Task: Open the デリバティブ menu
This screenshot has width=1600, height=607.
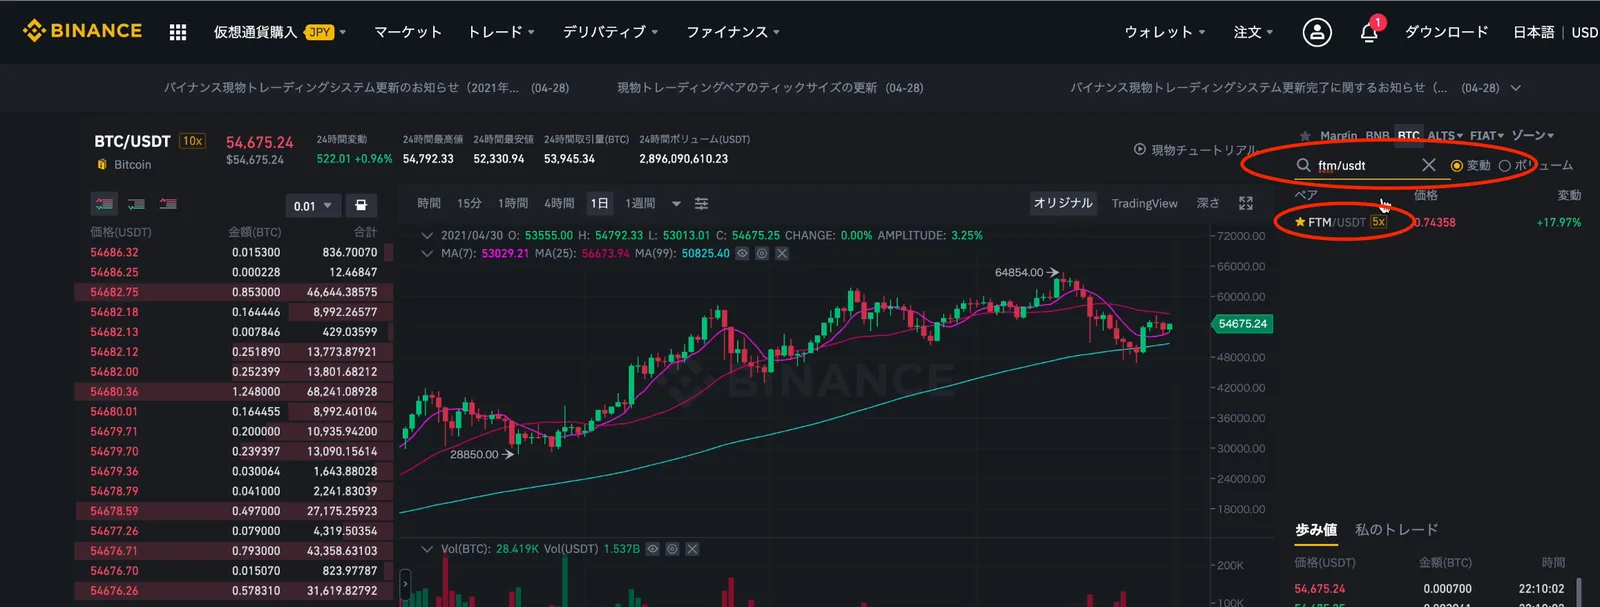Action: click(x=610, y=32)
